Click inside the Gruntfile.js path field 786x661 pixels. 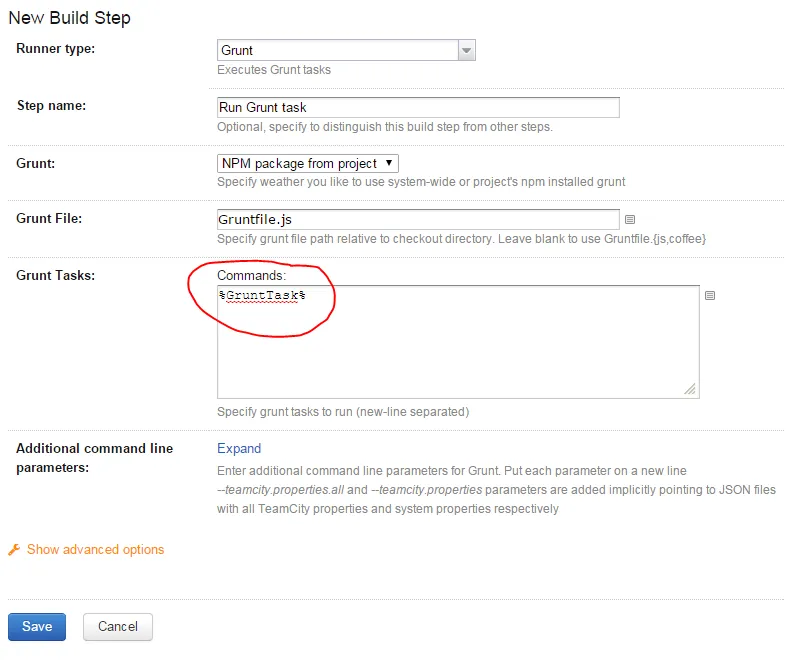418,219
